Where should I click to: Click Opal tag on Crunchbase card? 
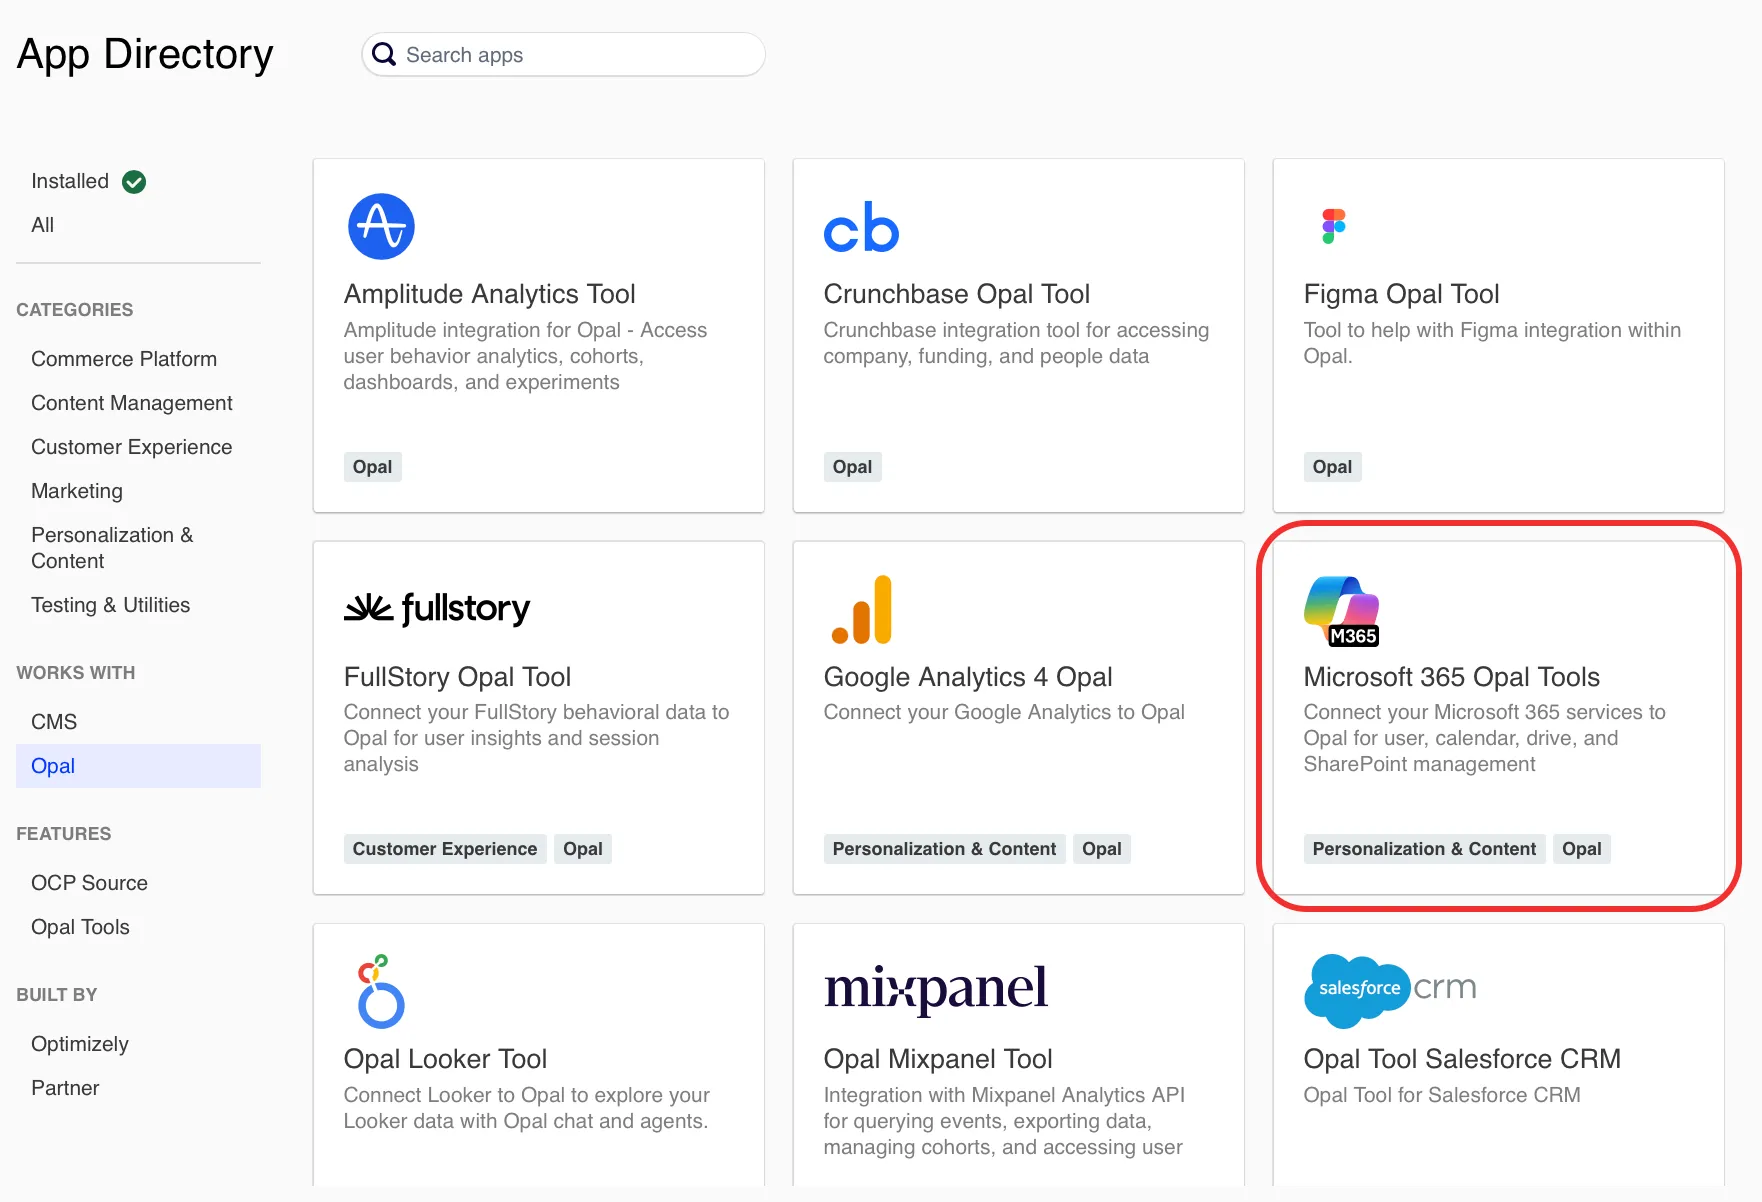[x=853, y=467]
